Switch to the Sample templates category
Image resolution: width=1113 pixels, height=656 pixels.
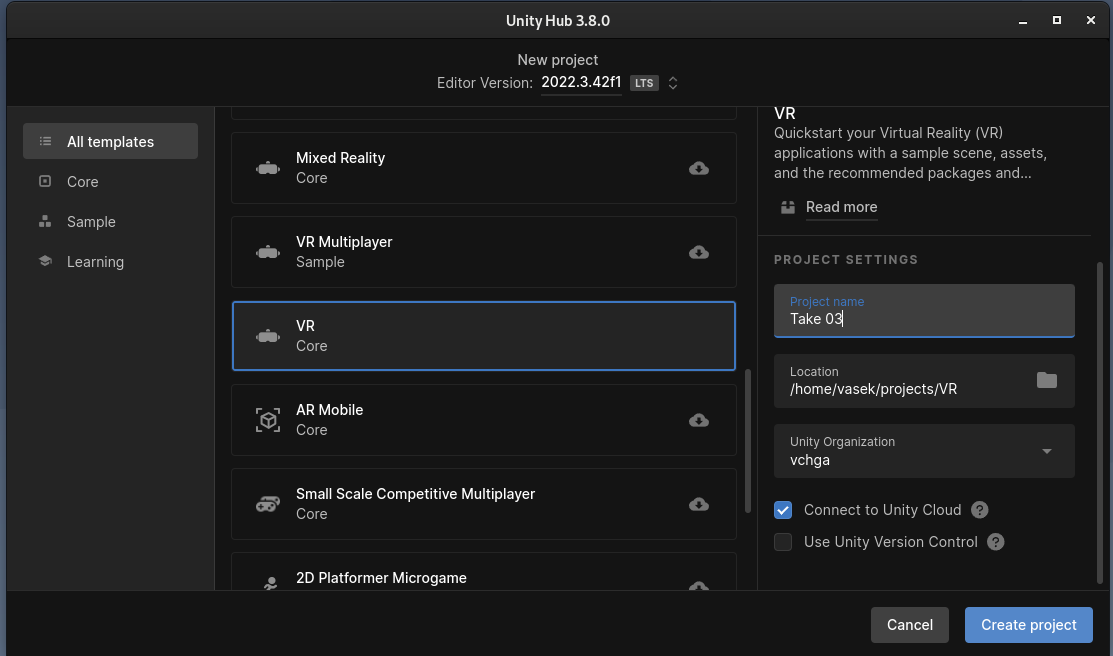tap(91, 222)
